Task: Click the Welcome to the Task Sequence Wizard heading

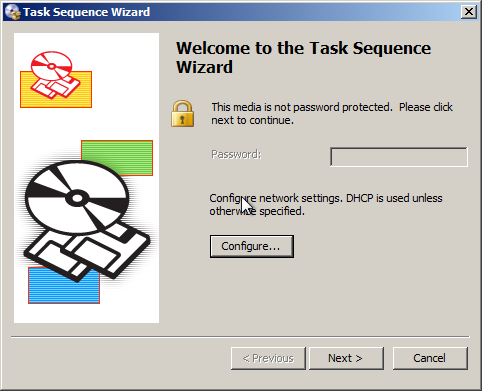Action: point(303,57)
